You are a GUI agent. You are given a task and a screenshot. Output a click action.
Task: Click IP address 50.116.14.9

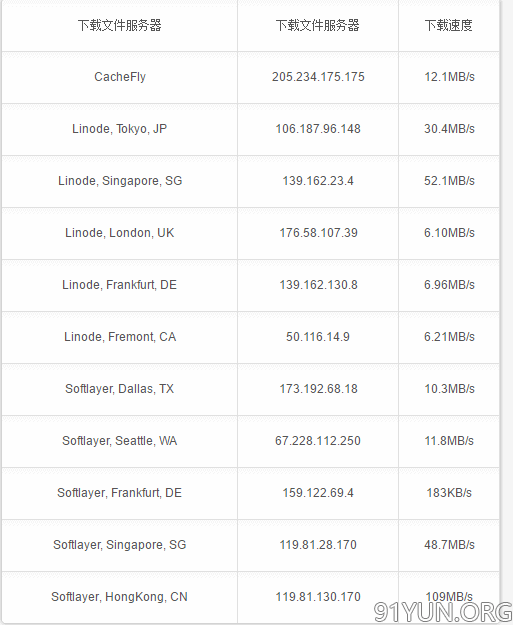[x=318, y=337]
